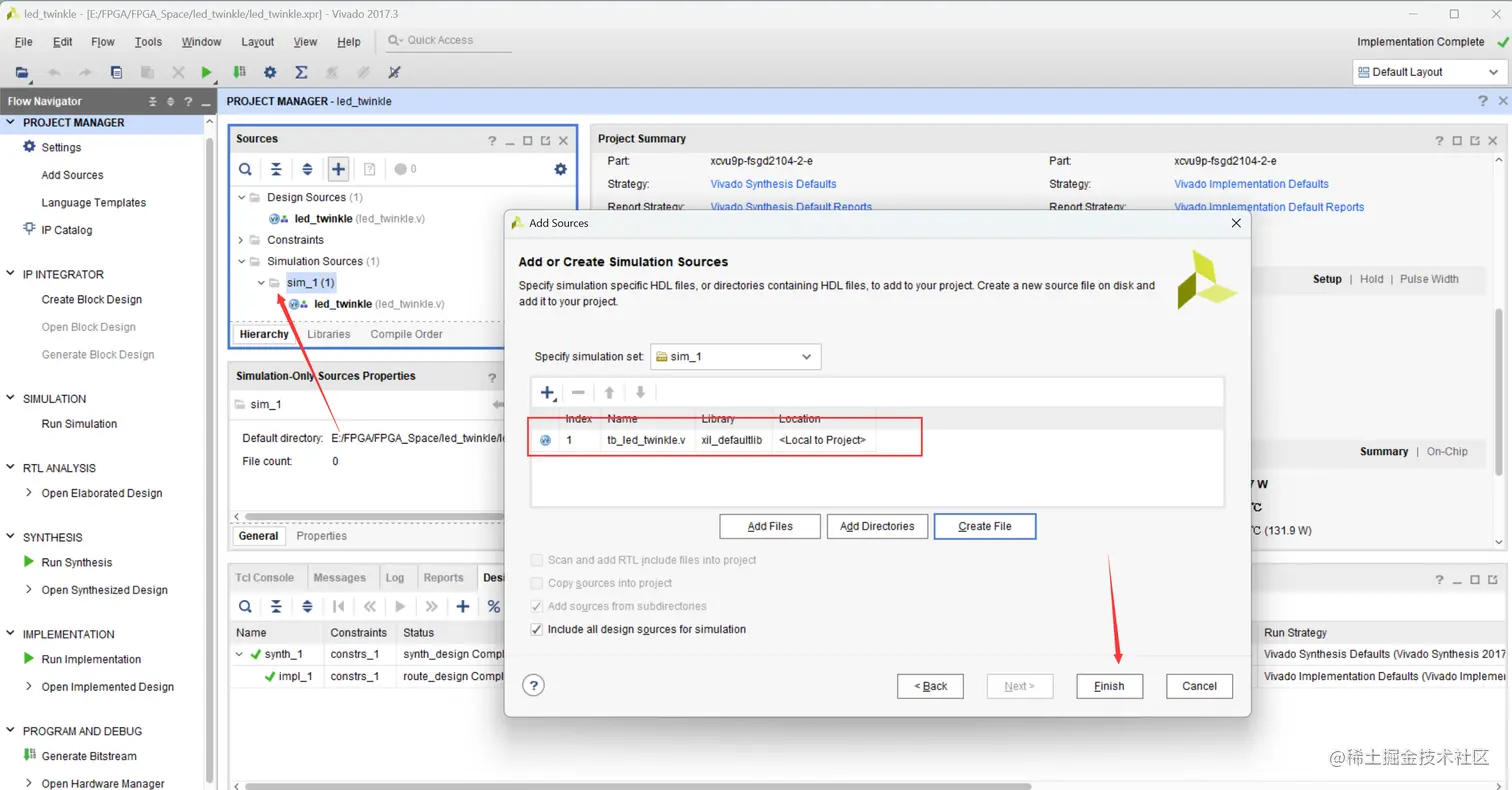1512x790 pixels.
Task: Collapse all in Flow Navigator header
Action: [x=153, y=102]
